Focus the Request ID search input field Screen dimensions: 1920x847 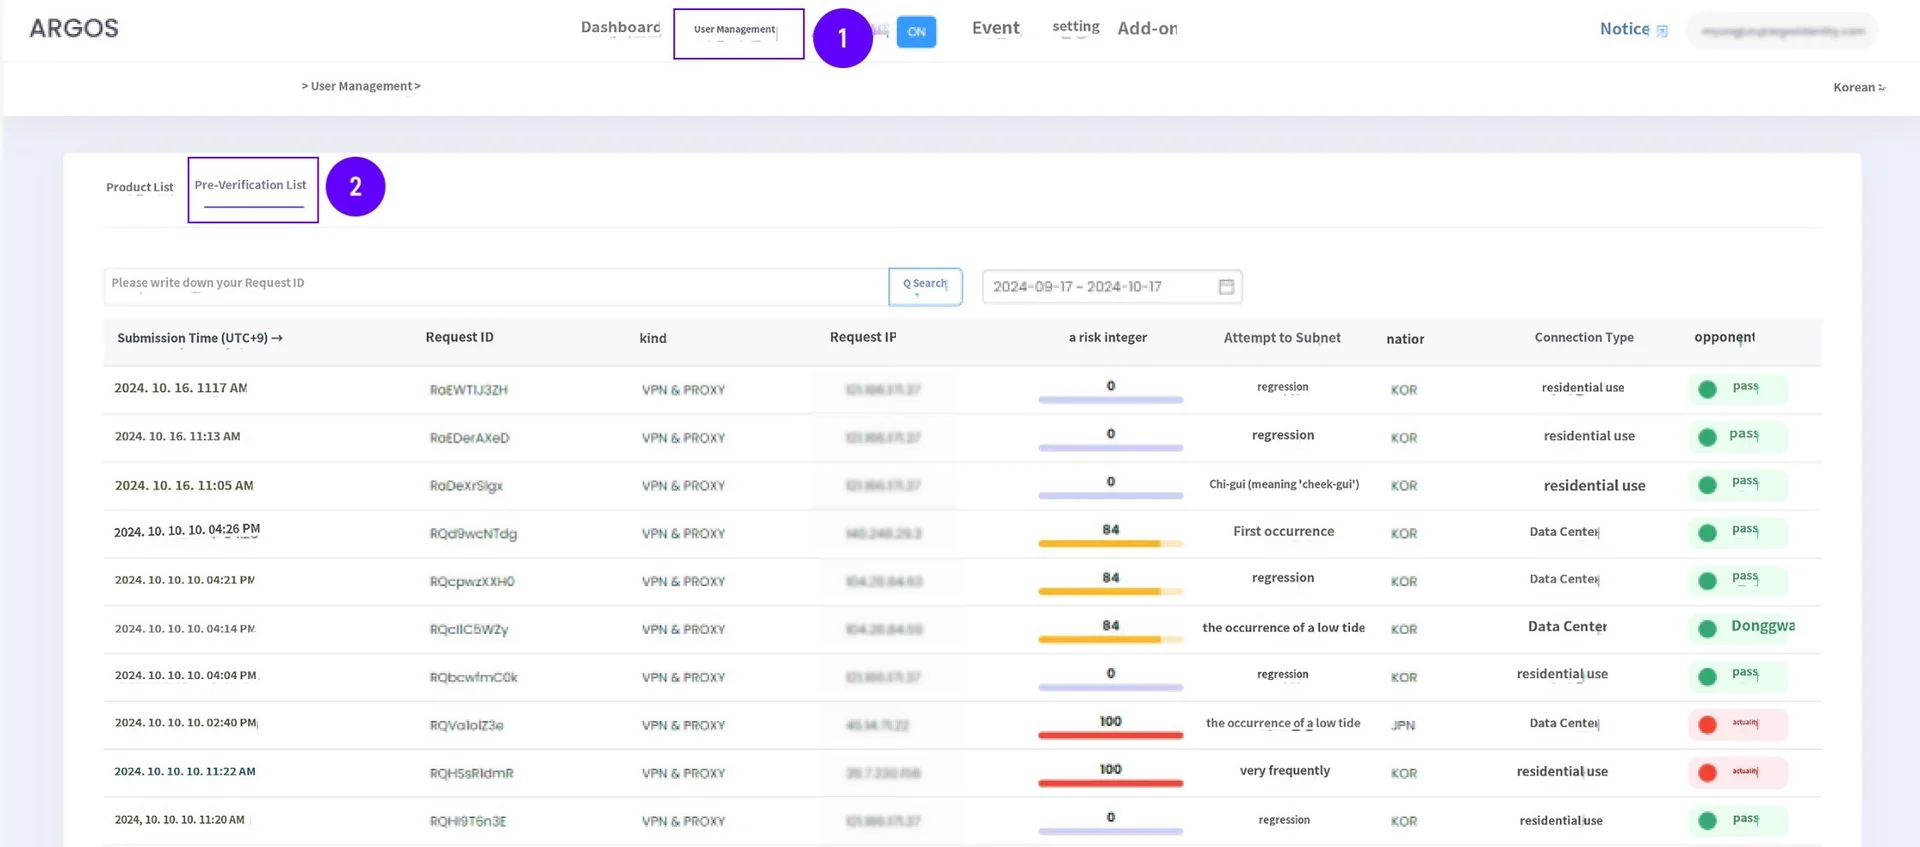click(x=495, y=286)
